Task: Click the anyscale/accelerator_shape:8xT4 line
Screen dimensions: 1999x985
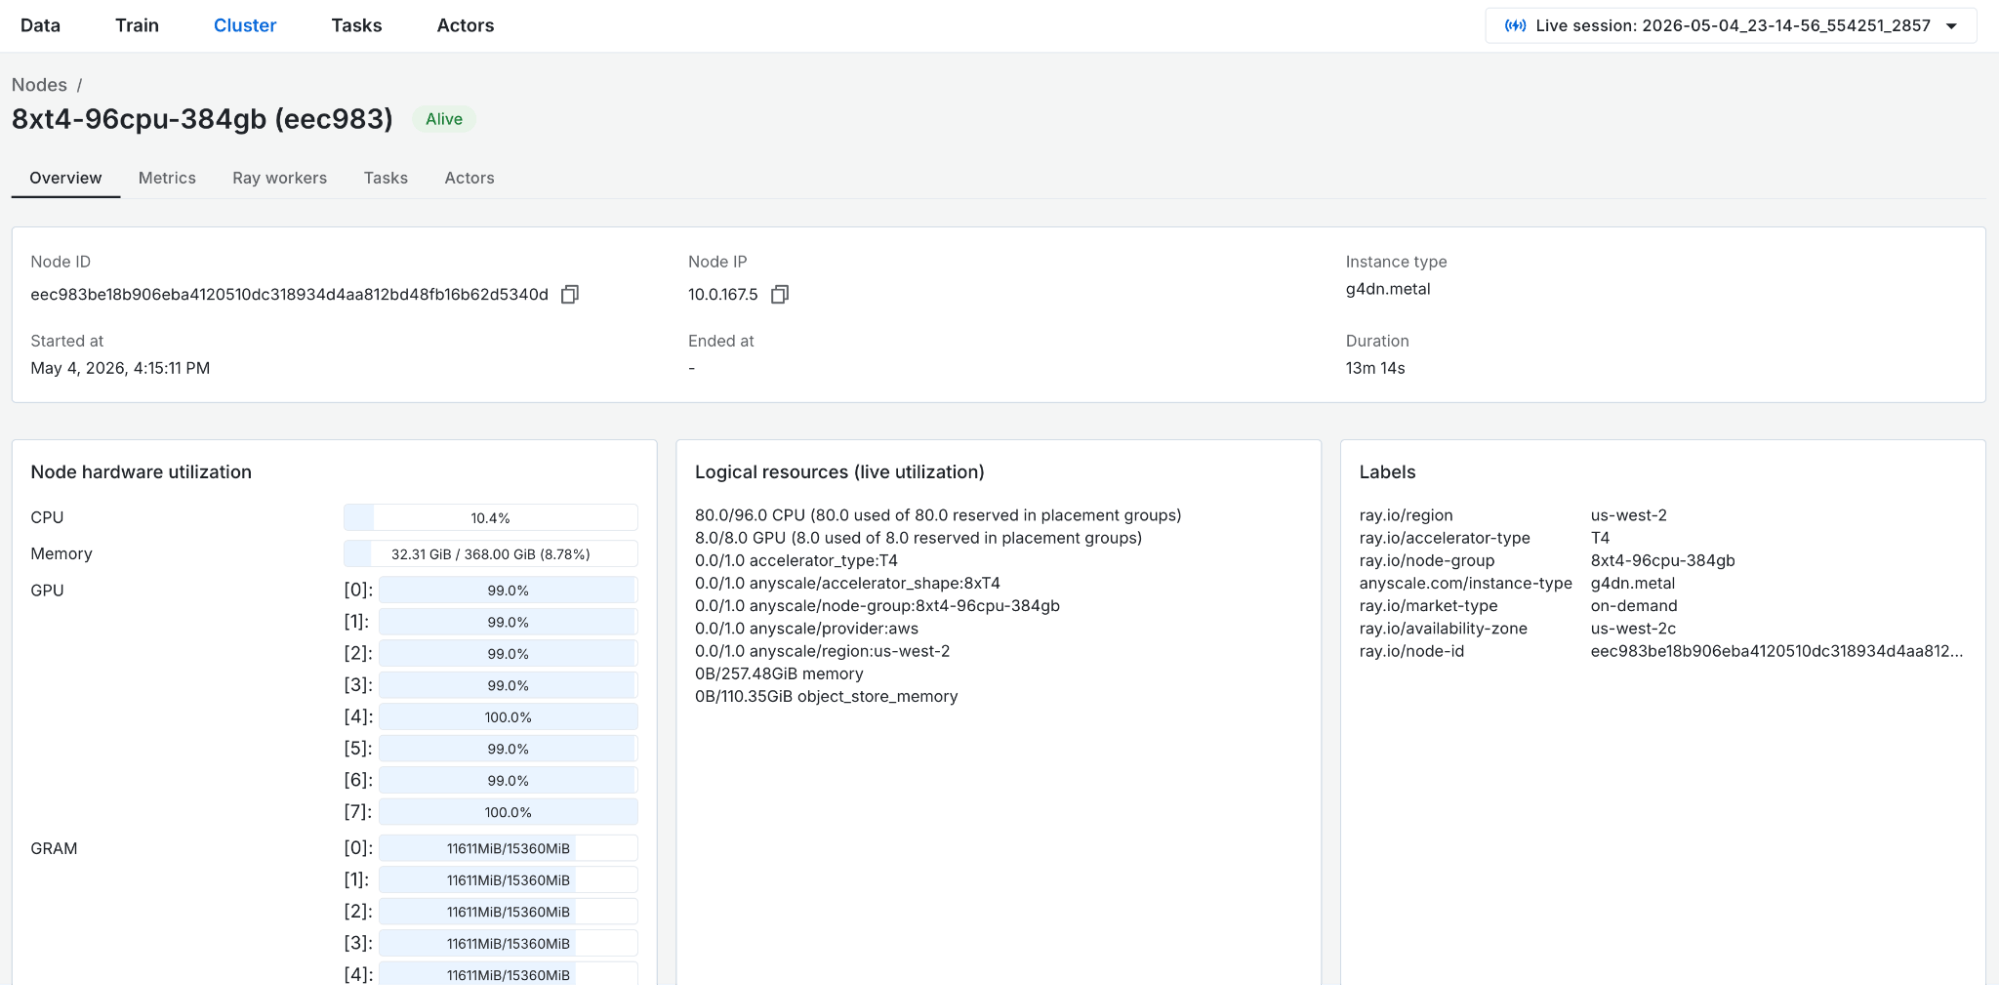Action: coord(847,583)
